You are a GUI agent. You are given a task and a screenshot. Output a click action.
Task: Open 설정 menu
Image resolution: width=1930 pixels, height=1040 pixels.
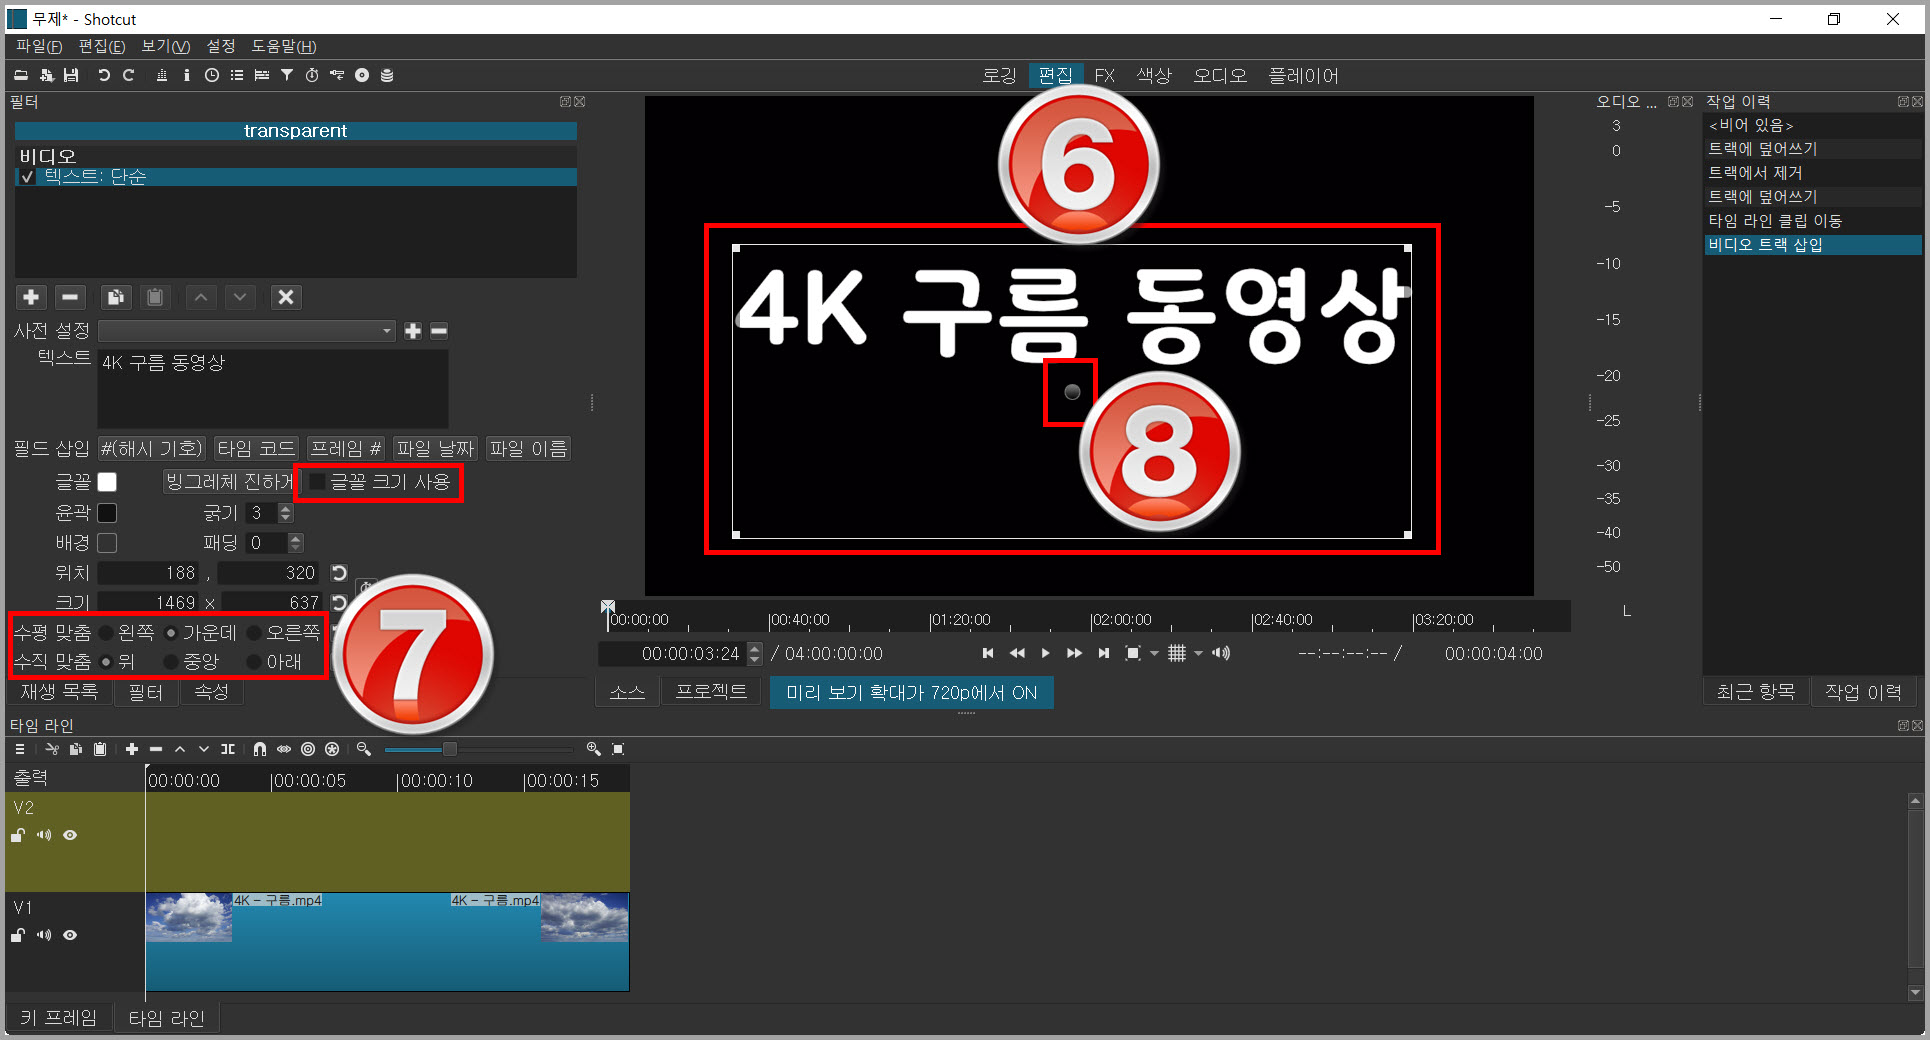tap(221, 47)
